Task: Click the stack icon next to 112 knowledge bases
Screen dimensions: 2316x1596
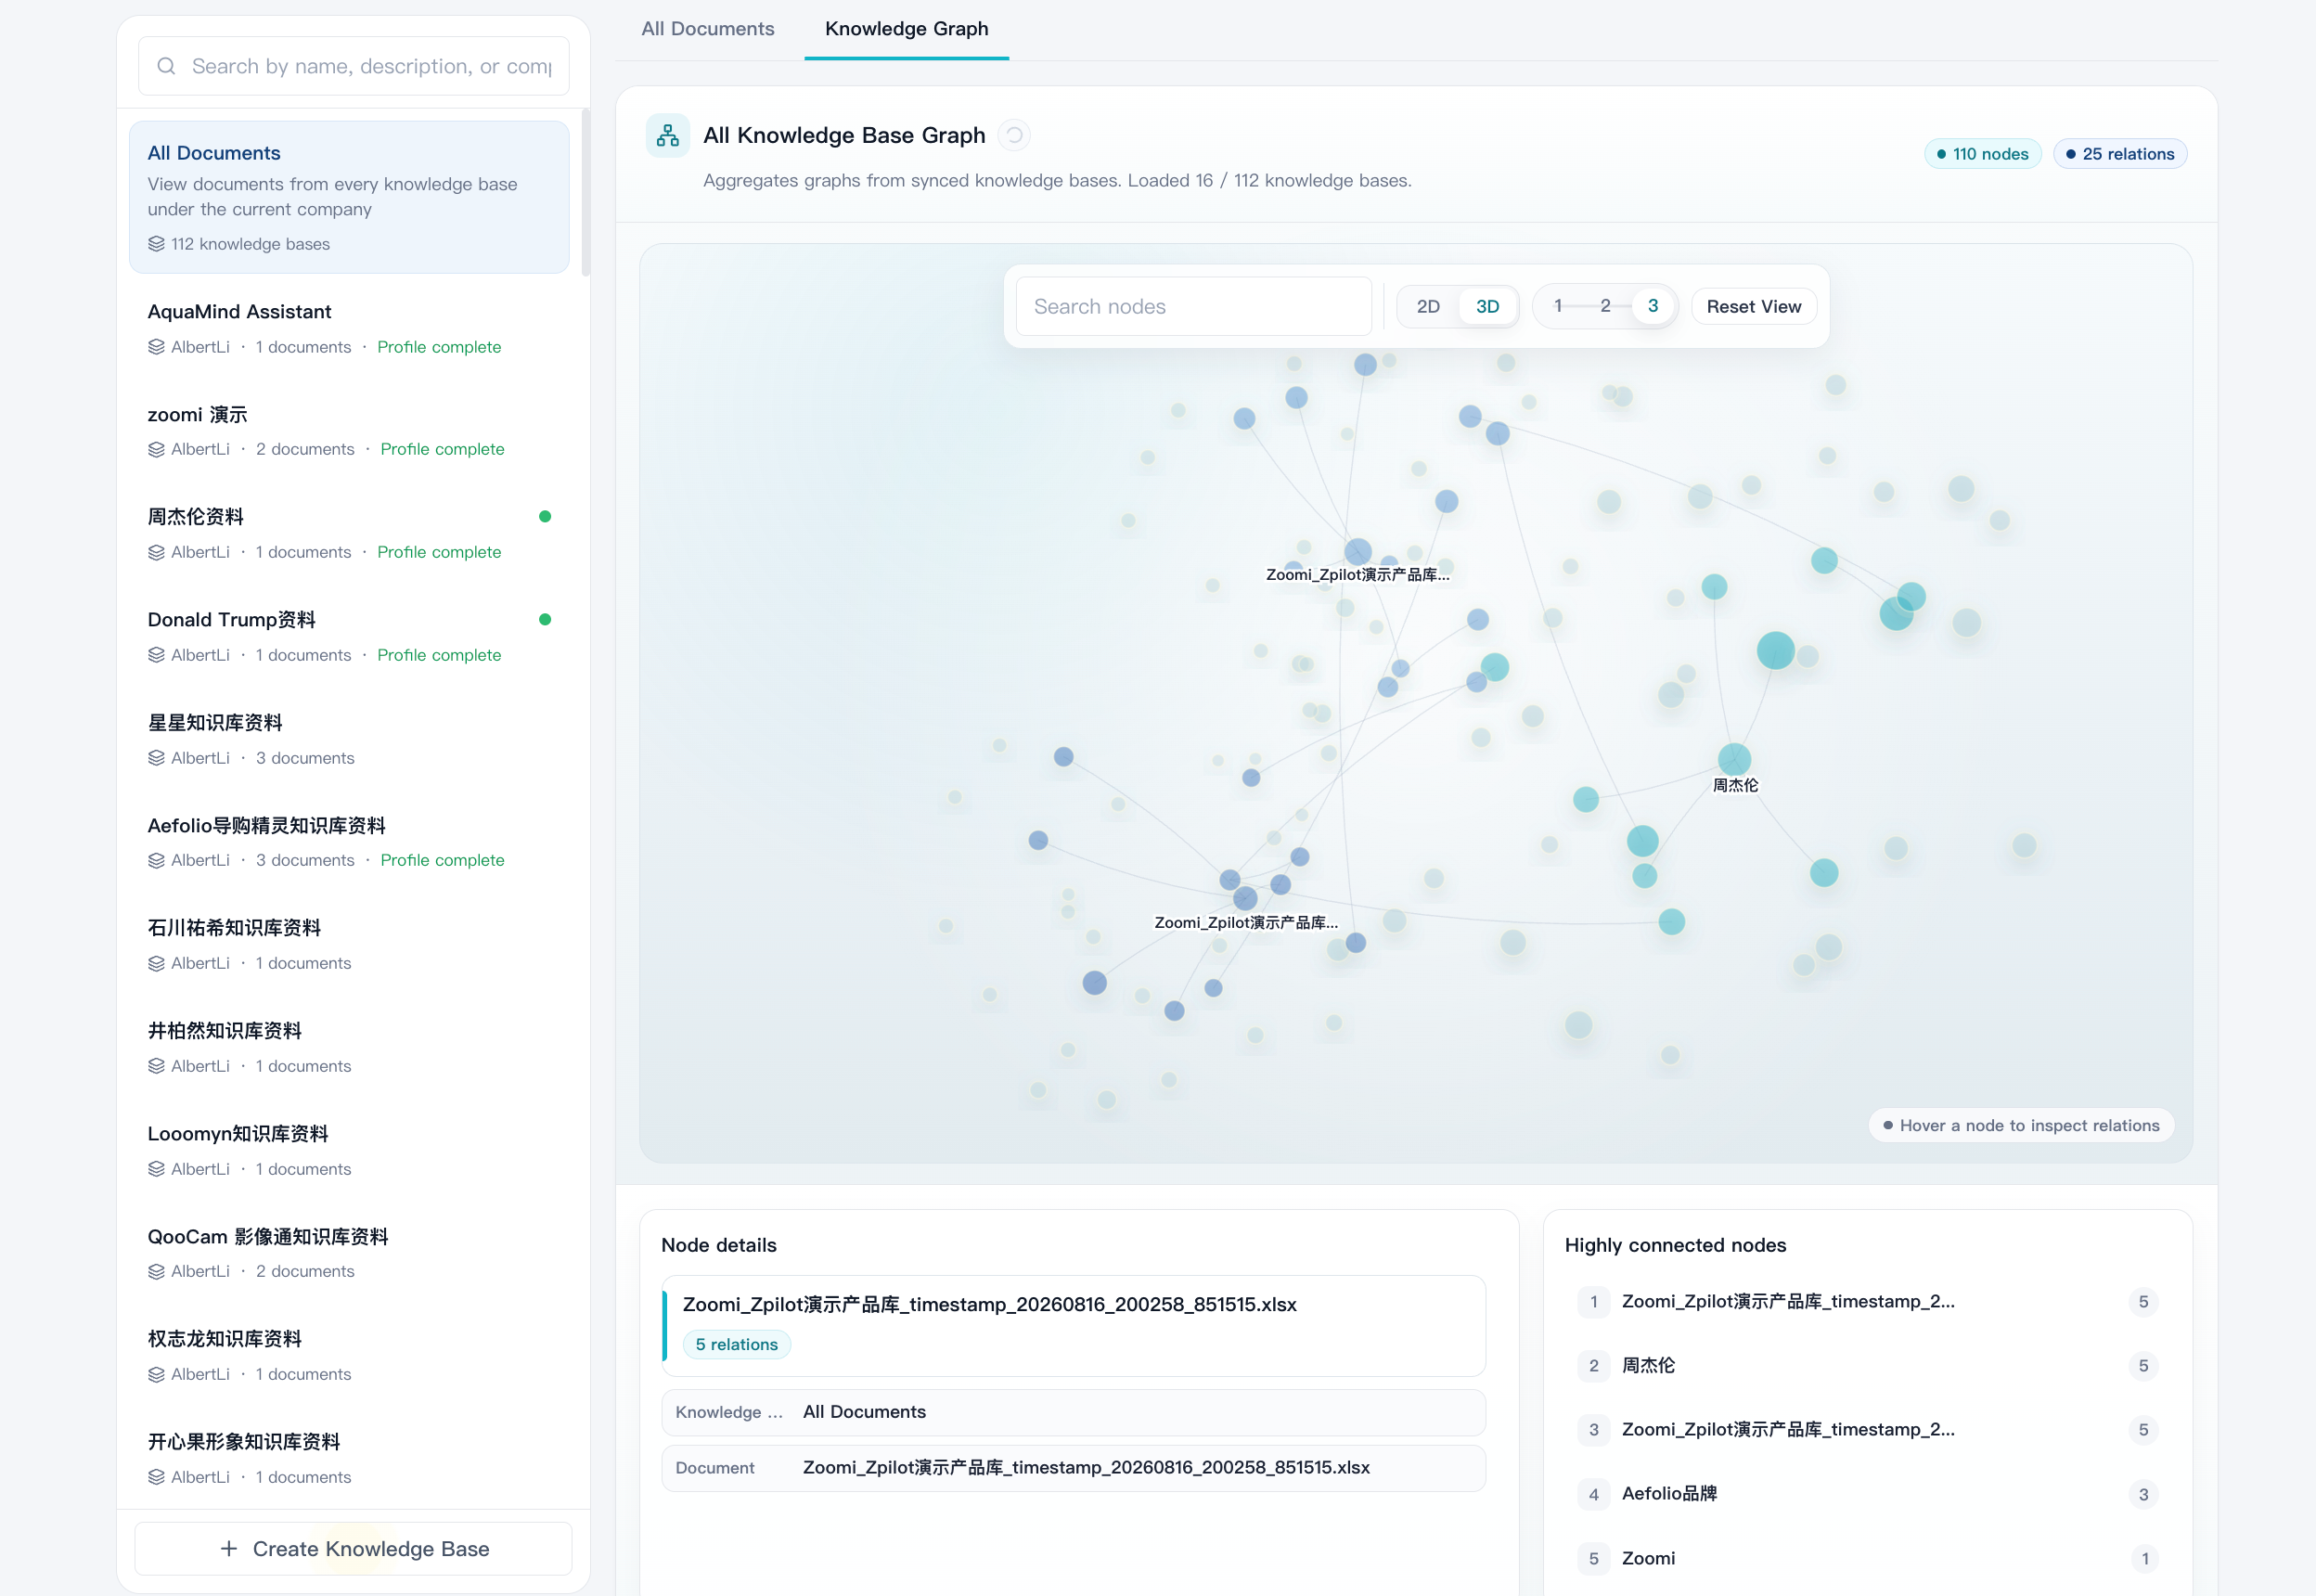Action: (156, 244)
